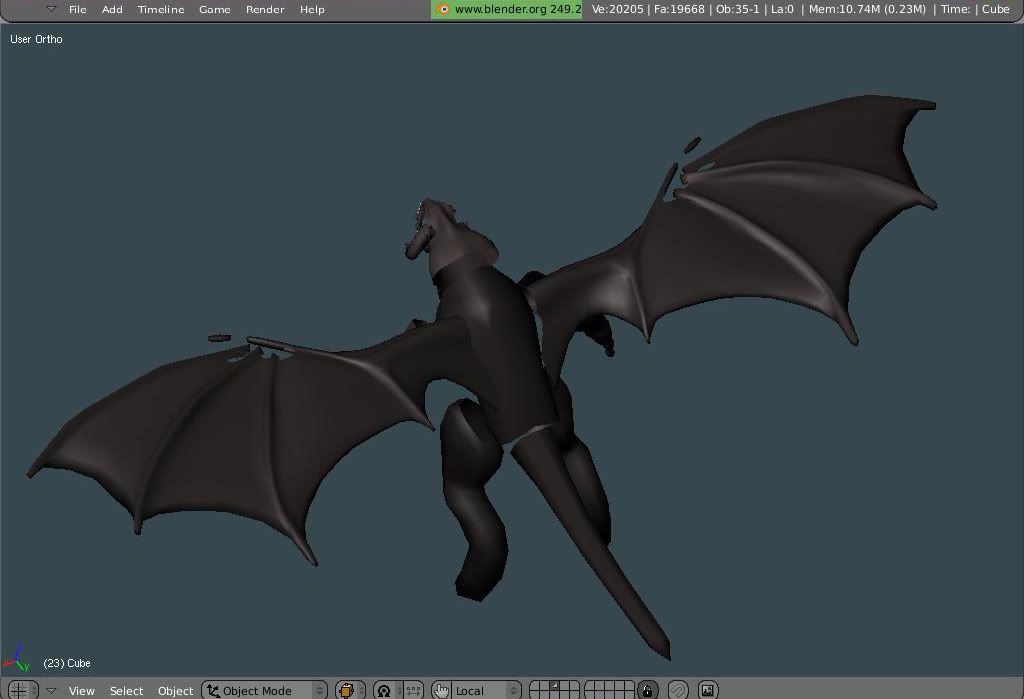Open the Render menu

tap(265, 9)
